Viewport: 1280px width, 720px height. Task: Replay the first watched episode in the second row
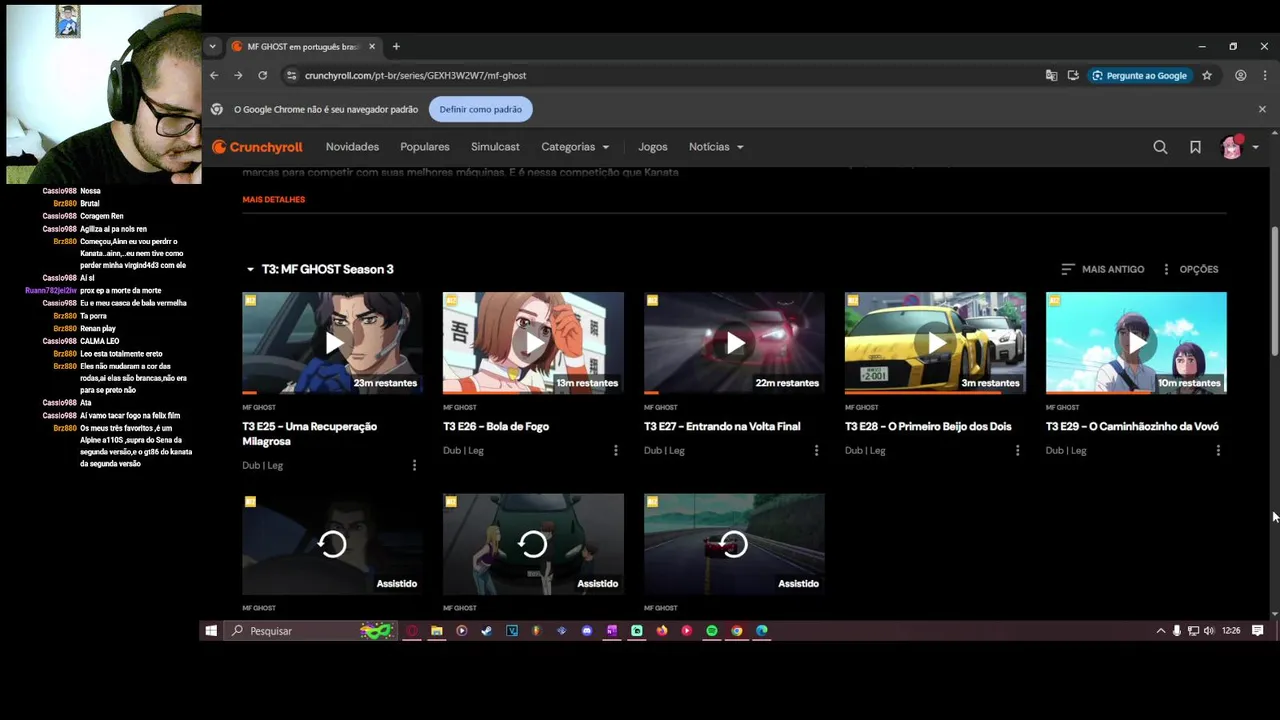[x=332, y=544]
